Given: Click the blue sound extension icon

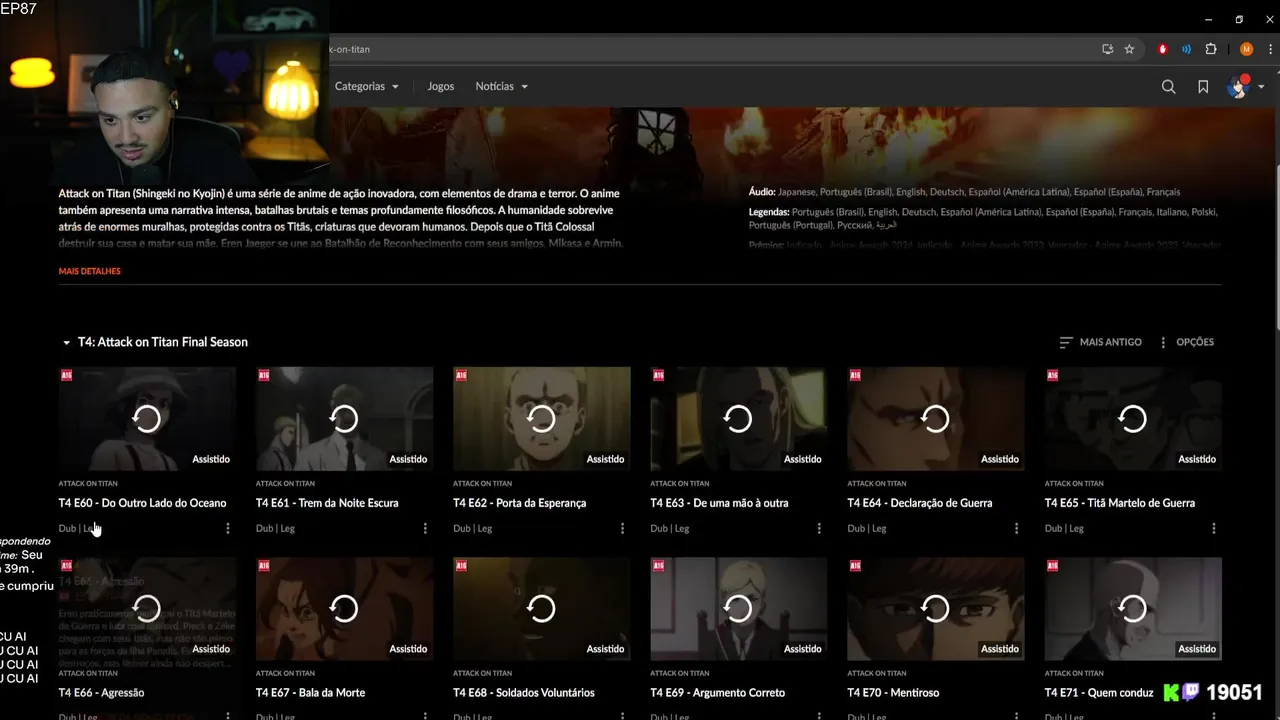Looking at the screenshot, I should (x=1186, y=49).
